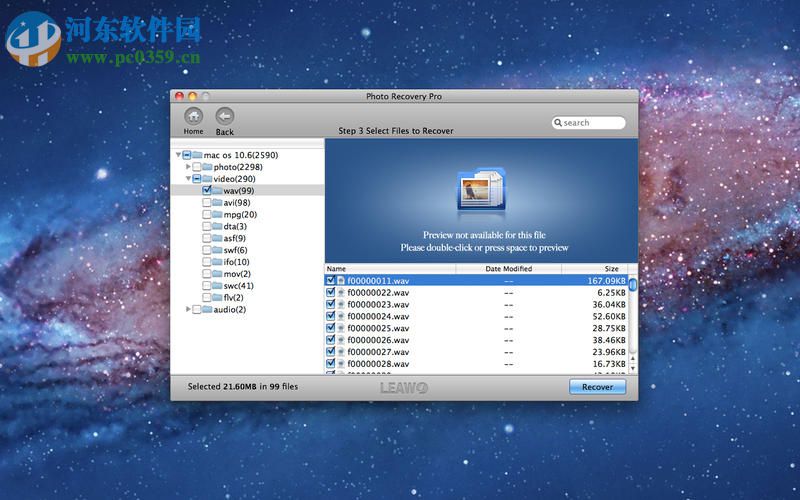This screenshot has width=800, height=500.
Task: Uncheck the wav(99) checkbox
Action: (x=207, y=190)
